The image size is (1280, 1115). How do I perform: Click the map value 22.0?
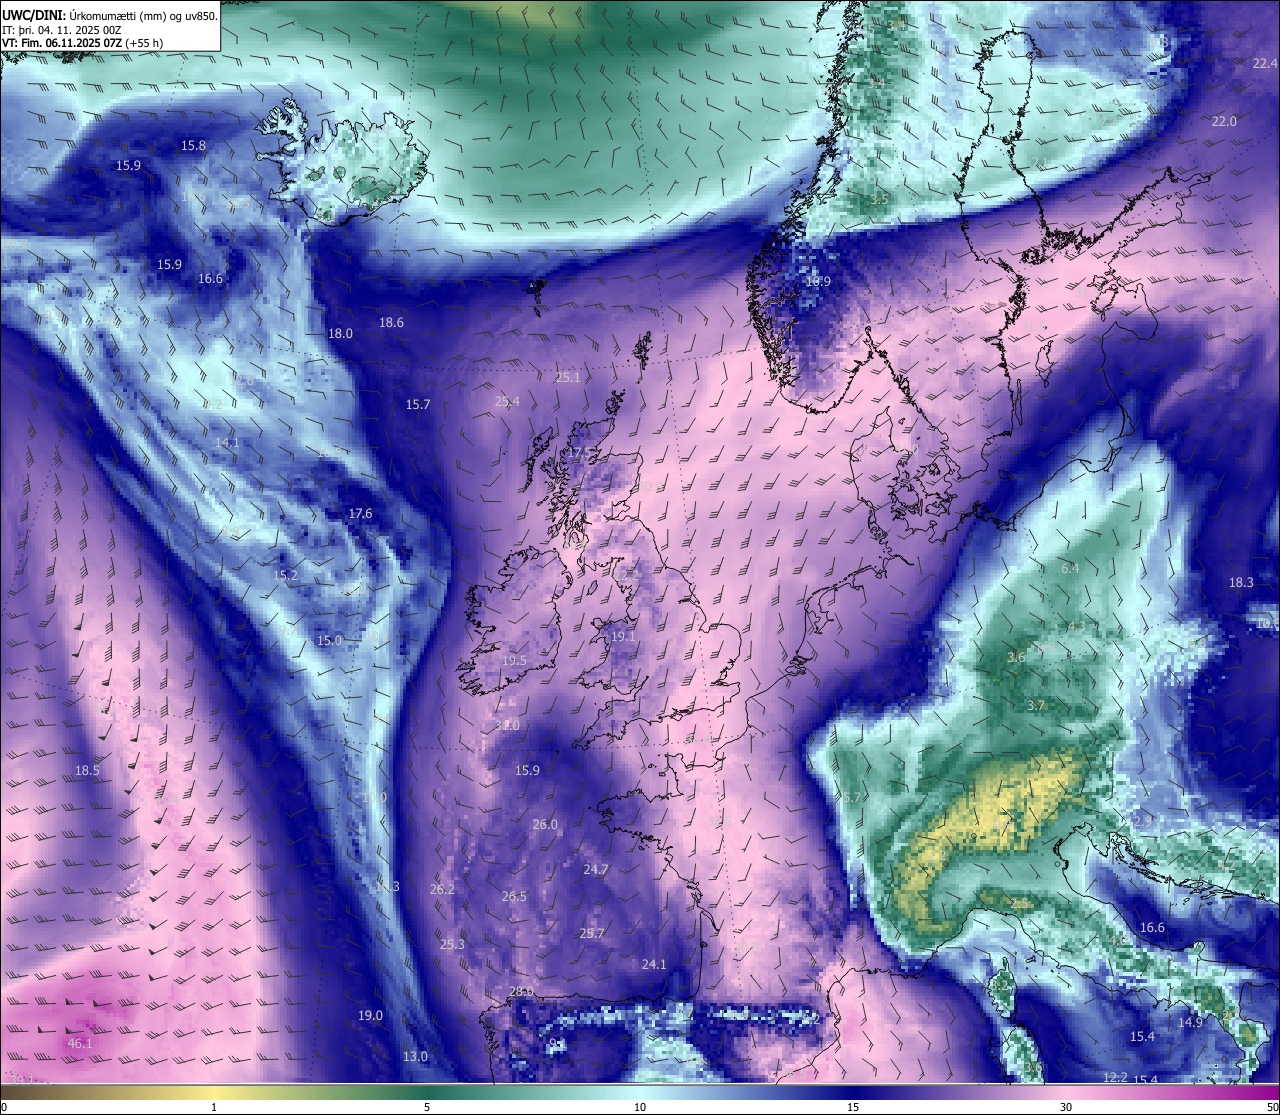click(x=1224, y=122)
